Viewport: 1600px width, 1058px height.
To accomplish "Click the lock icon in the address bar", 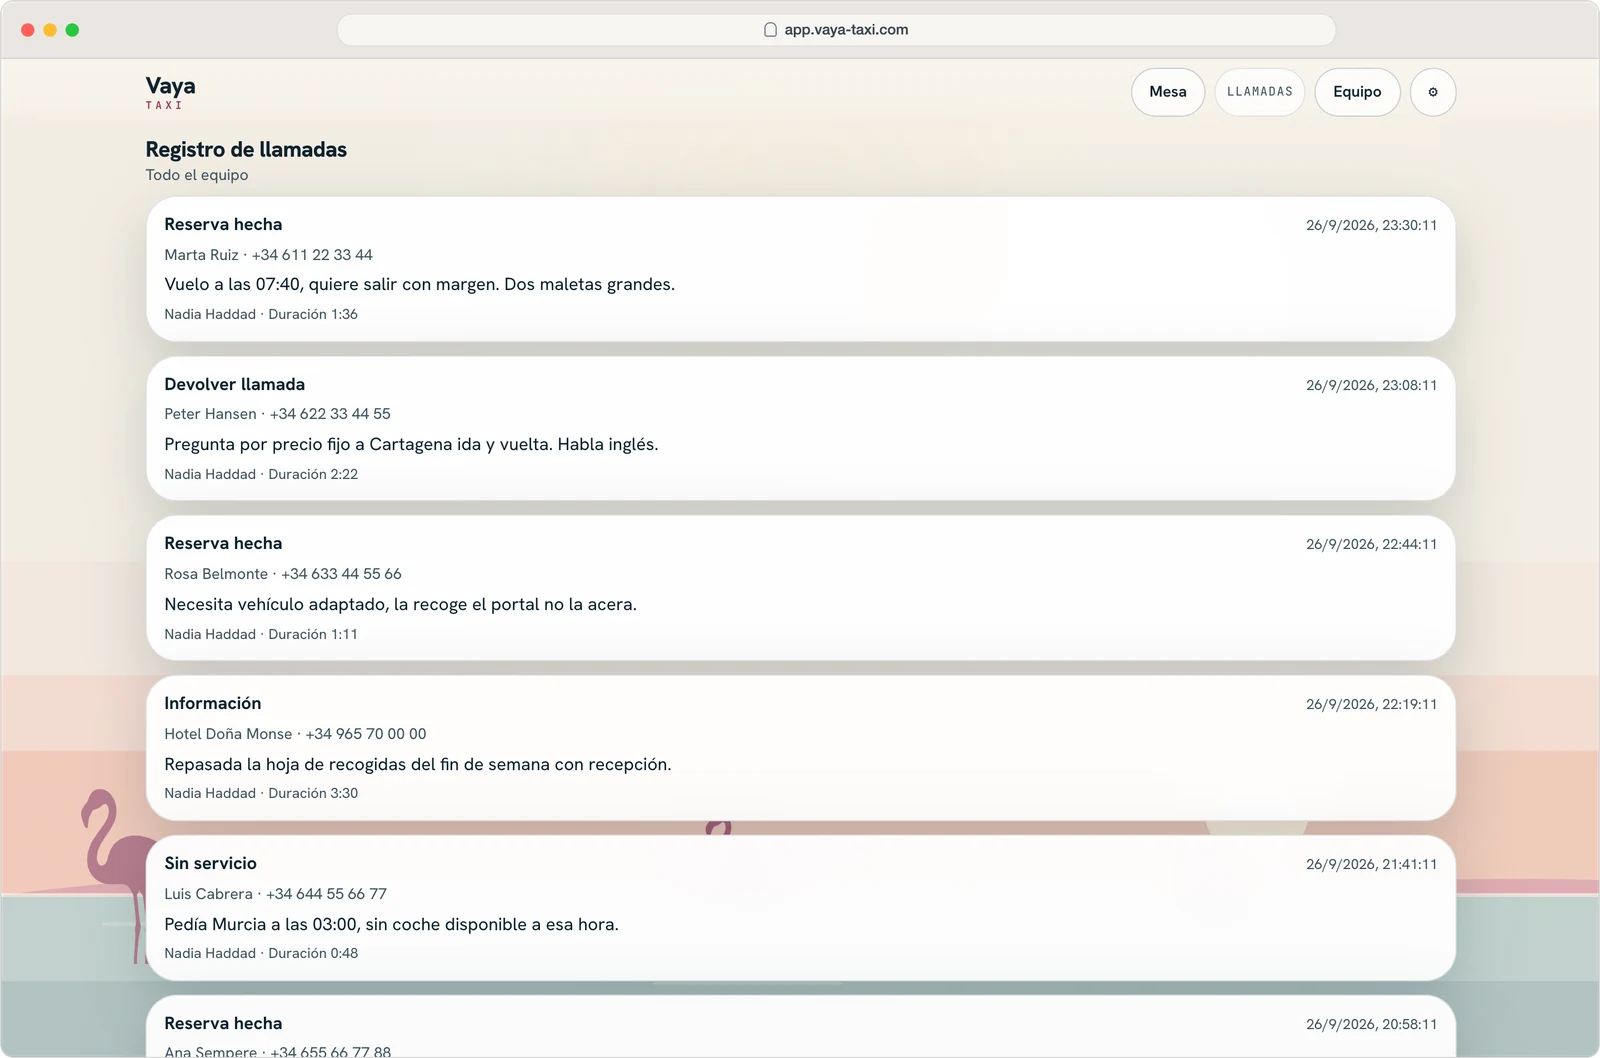I will click(x=770, y=30).
